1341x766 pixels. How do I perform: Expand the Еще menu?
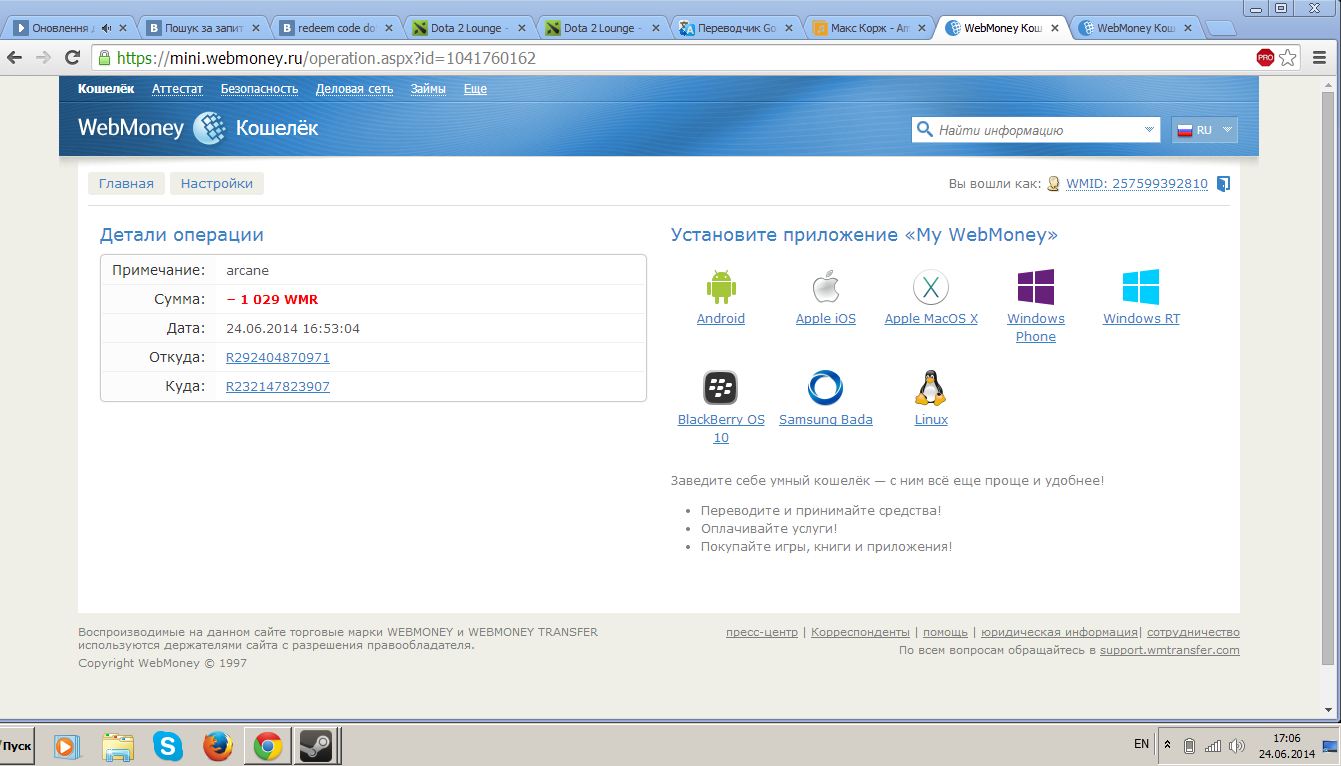point(475,89)
